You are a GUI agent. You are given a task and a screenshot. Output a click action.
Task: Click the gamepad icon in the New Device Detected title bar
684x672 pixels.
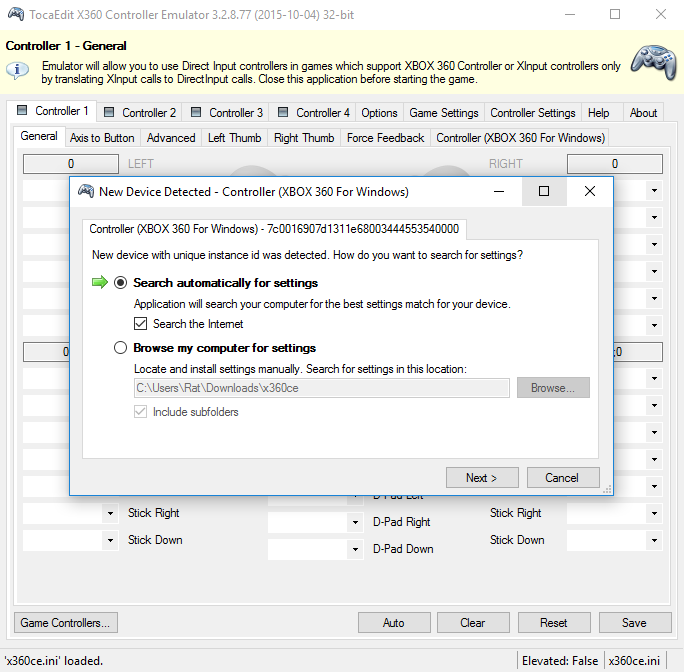[x=86, y=191]
